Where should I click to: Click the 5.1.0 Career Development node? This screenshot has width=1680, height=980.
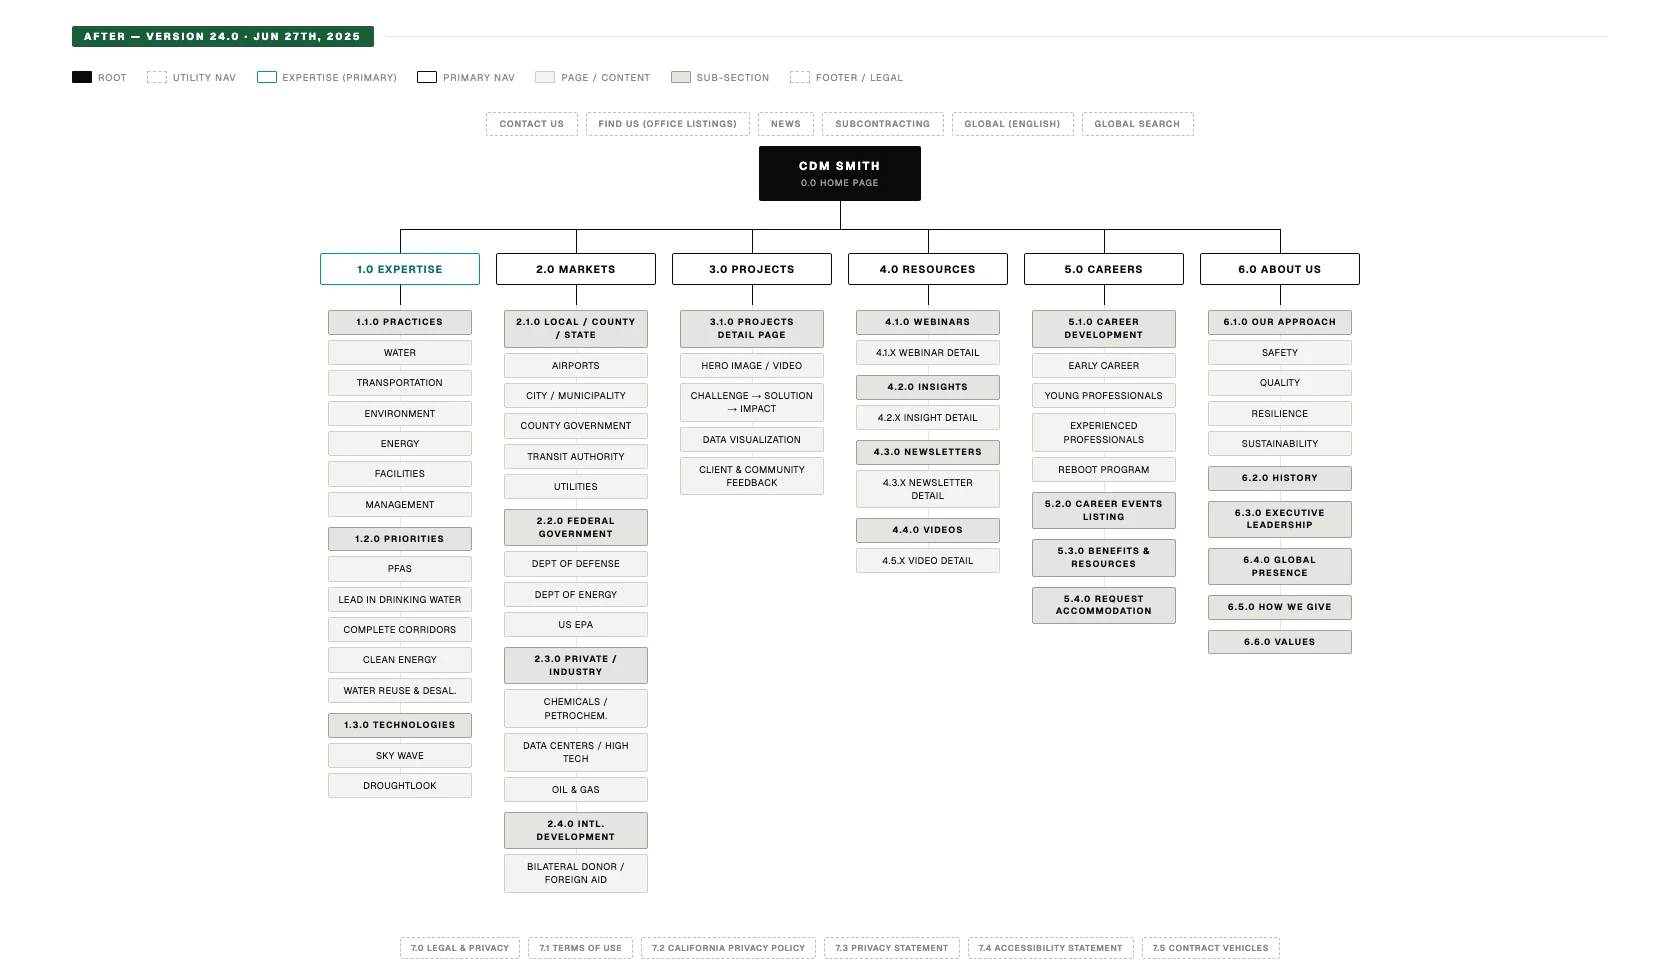pos(1104,329)
